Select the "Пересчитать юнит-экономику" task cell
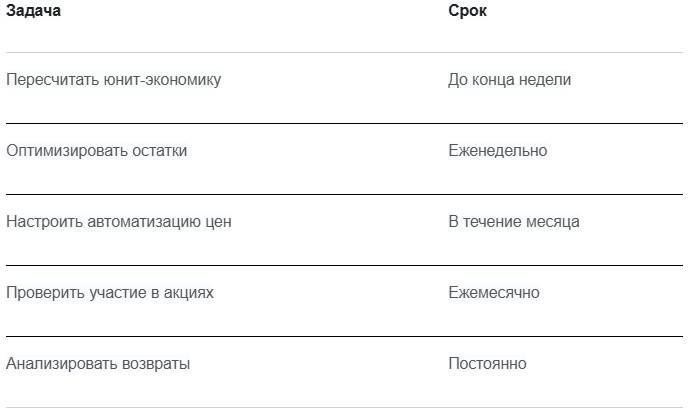690x414 pixels. coord(114,80)
